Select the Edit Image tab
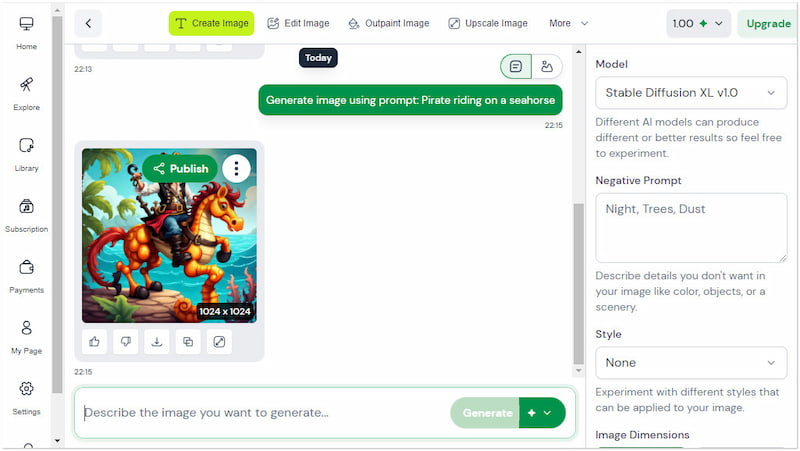Image resolution: width=800 pixels, height=451 pixels. (x=298, y=23)
